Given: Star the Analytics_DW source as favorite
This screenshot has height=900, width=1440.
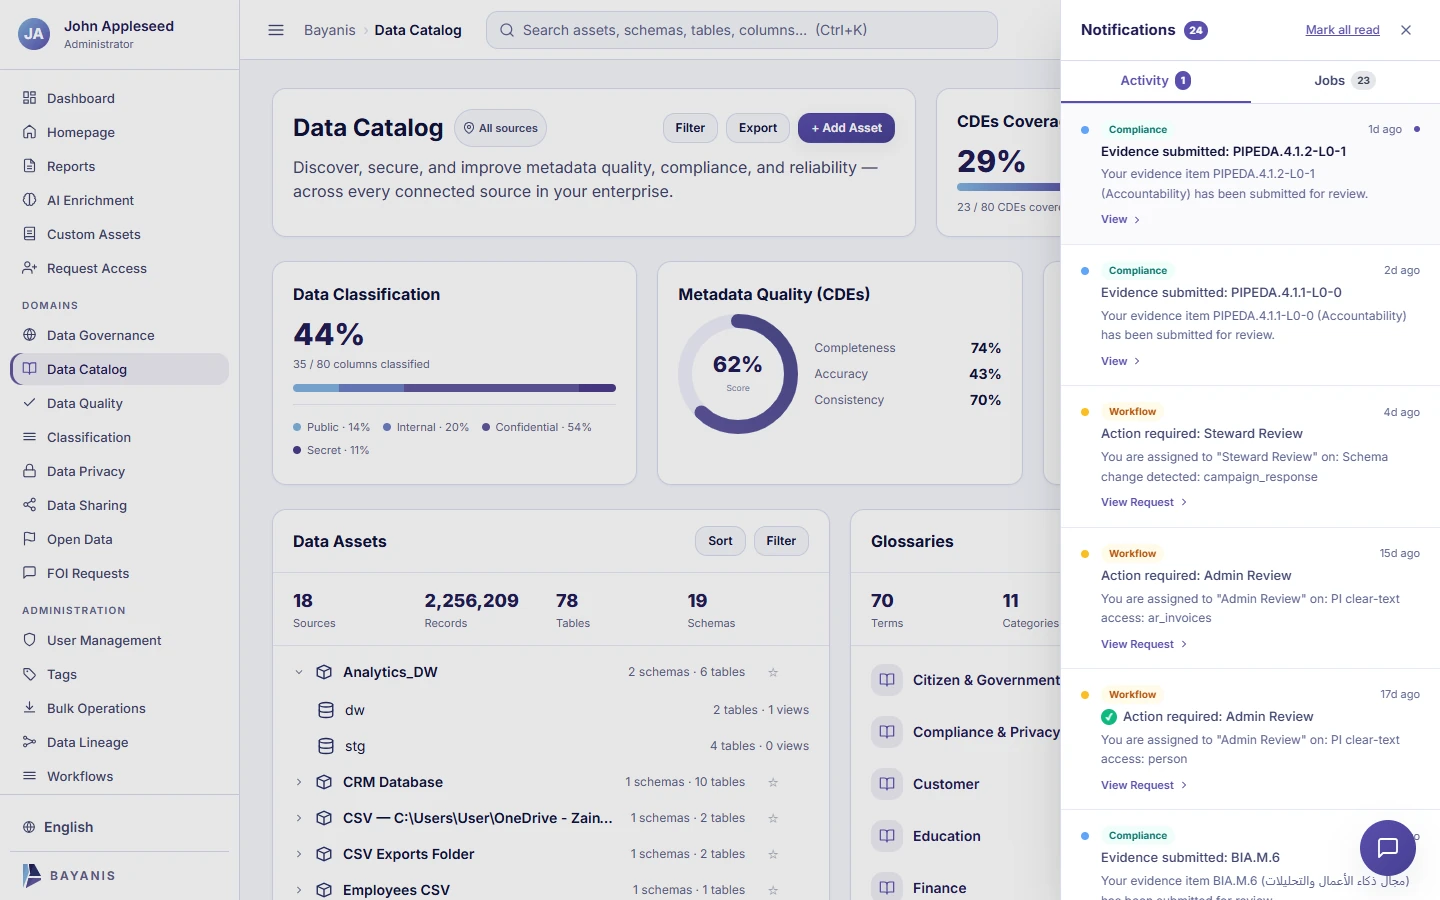Looking at the screenshot, I should (773, 672).
